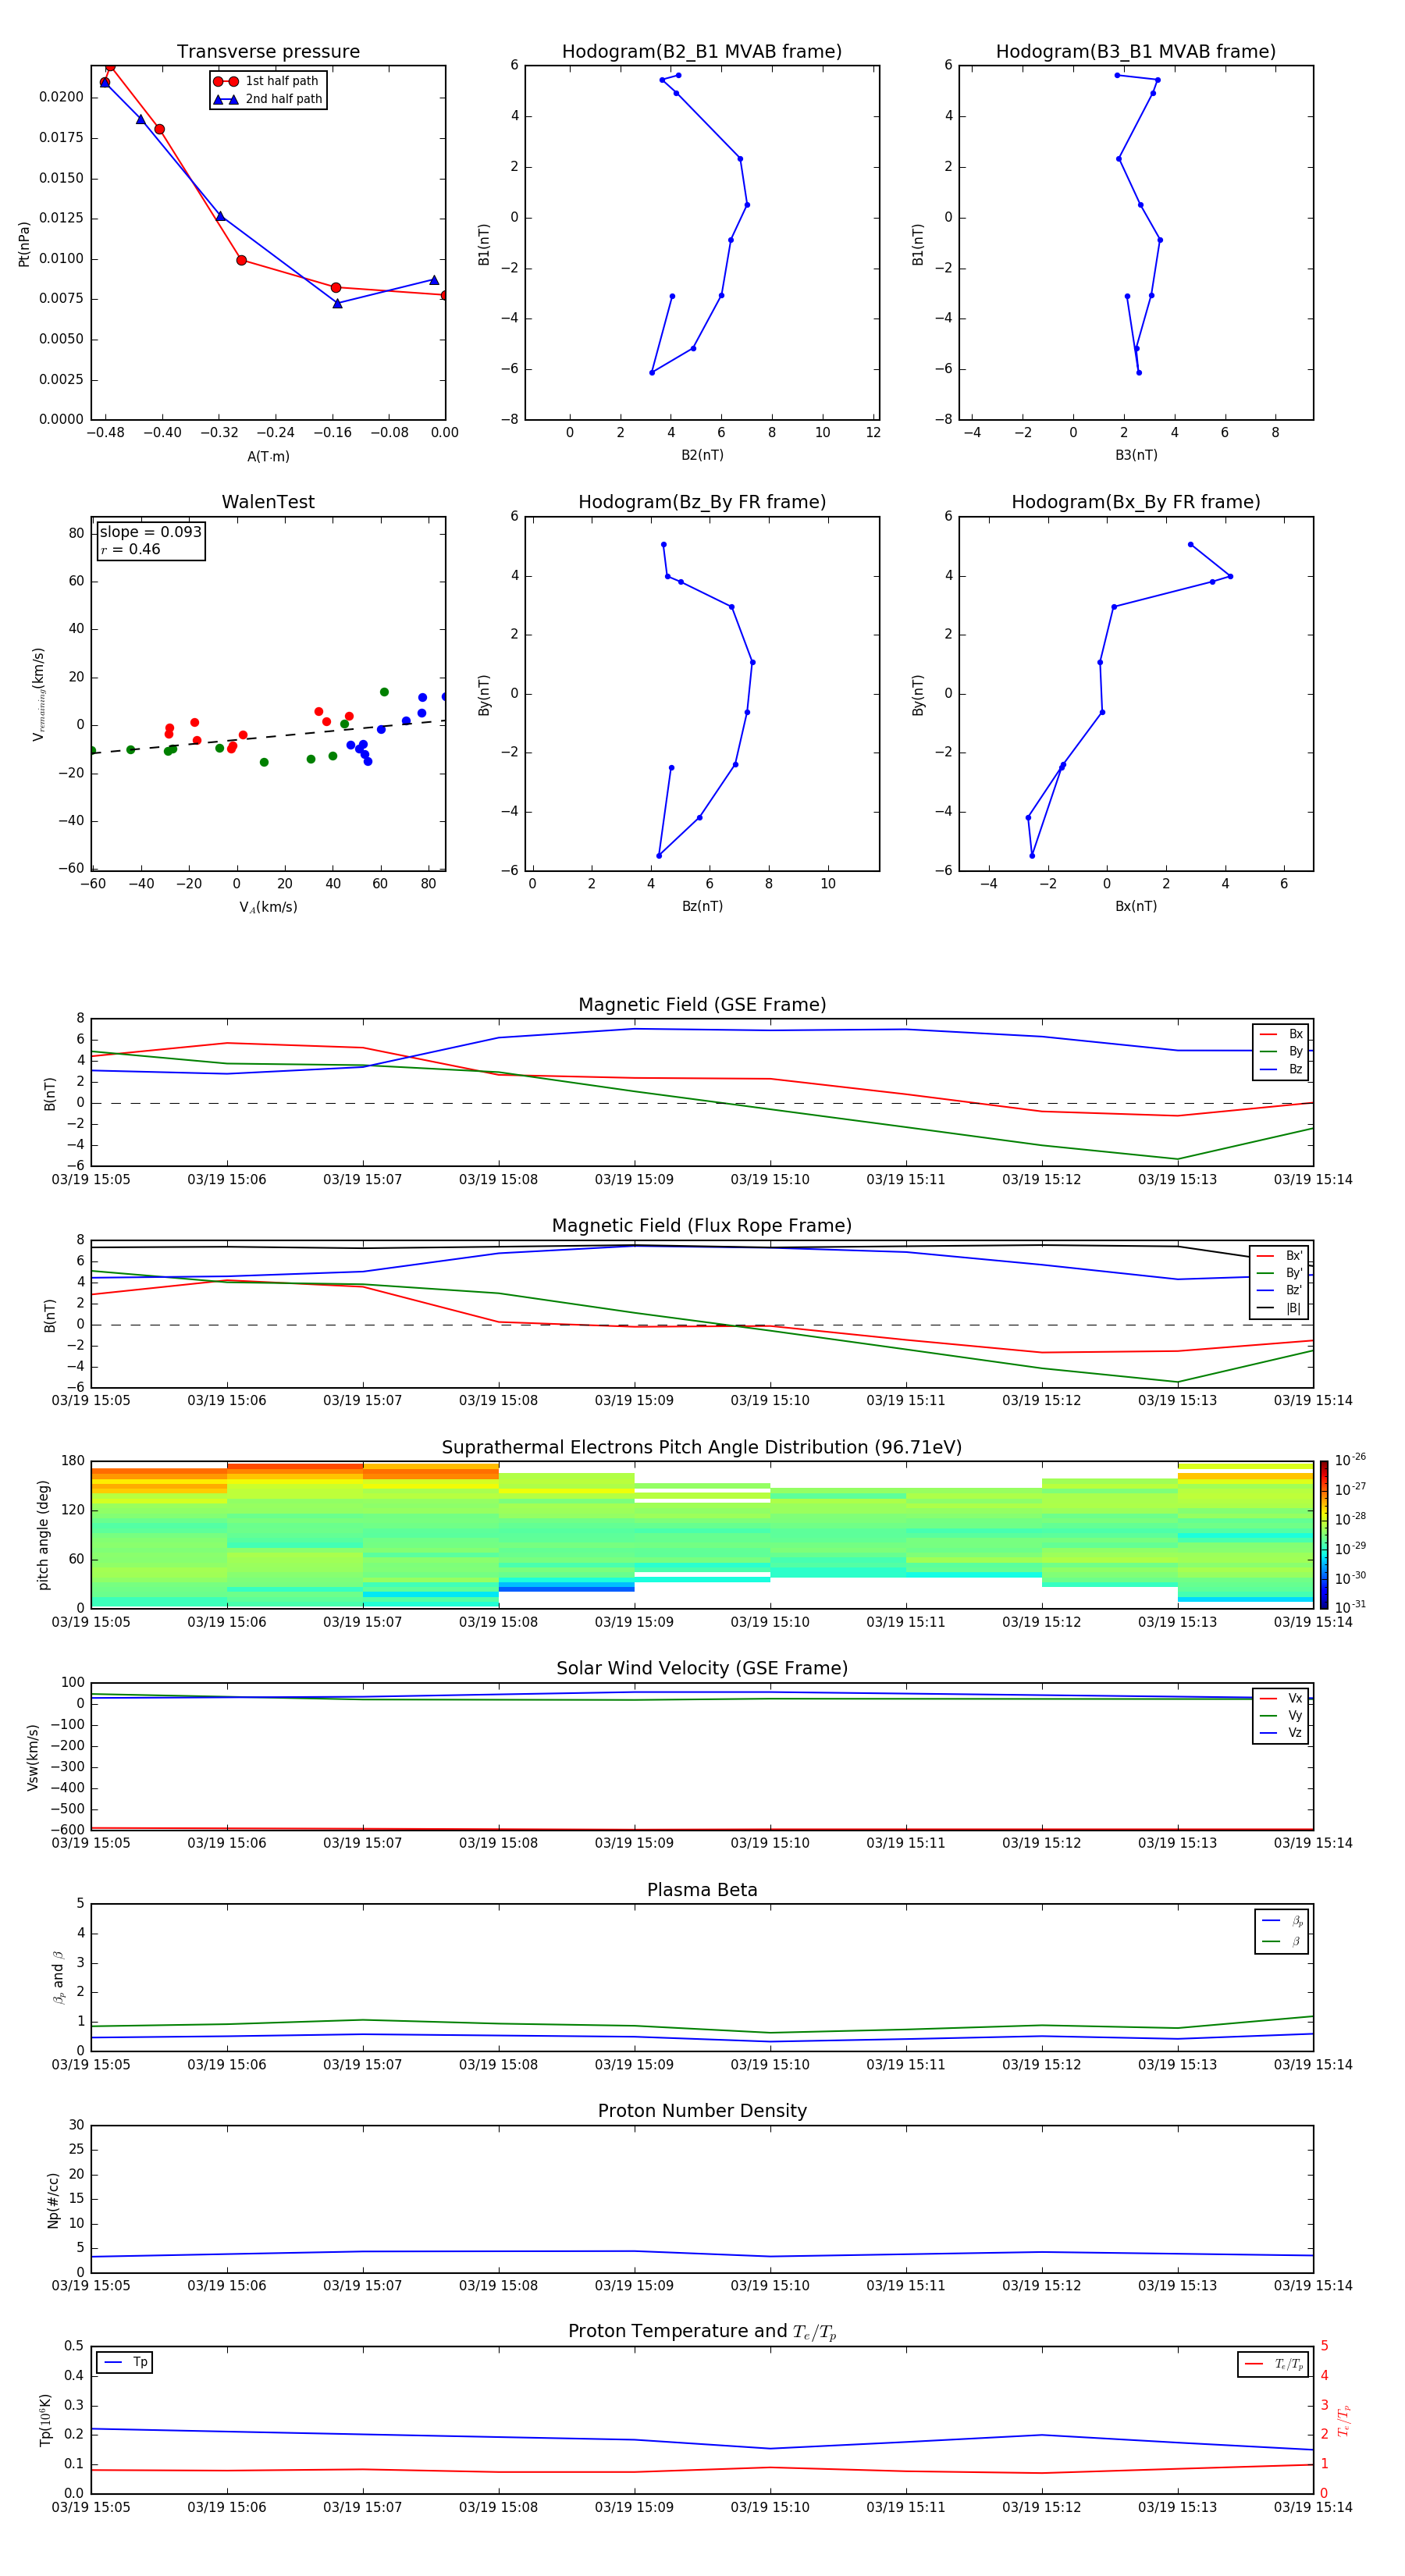Click the |B| legend entry
Viewport: 1405px width, 2576px height.
click(1279, 1308)
